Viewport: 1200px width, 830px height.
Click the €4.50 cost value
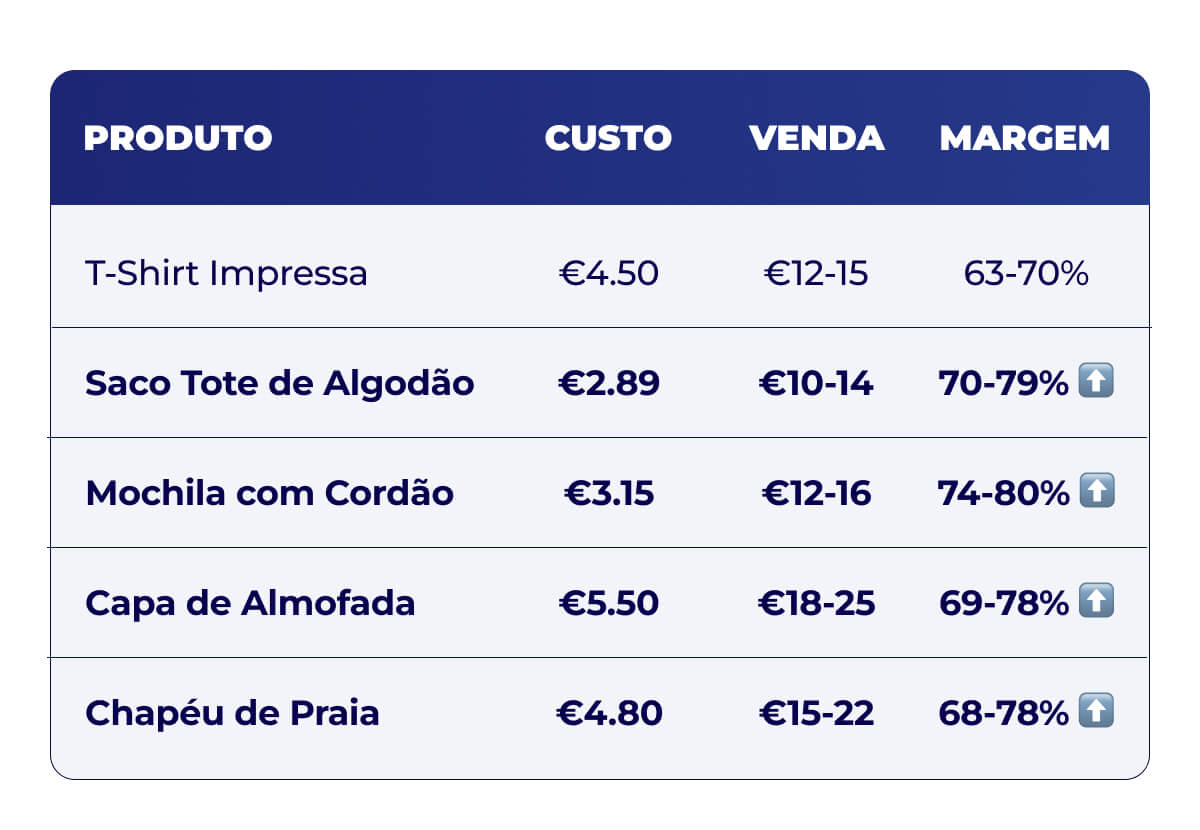[x=608, y=273]
